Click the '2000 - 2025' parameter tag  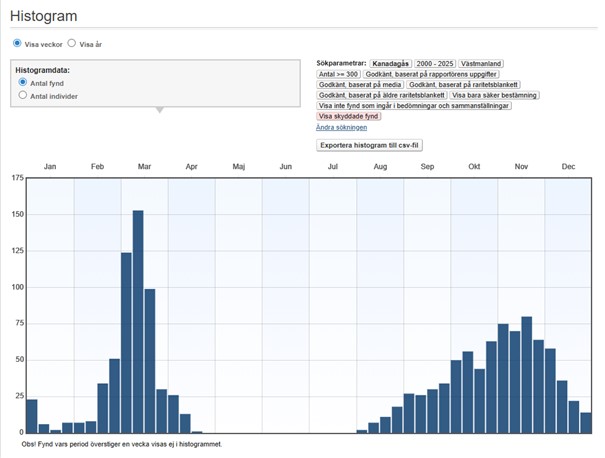pyautogui.click(x=434, y=63)
